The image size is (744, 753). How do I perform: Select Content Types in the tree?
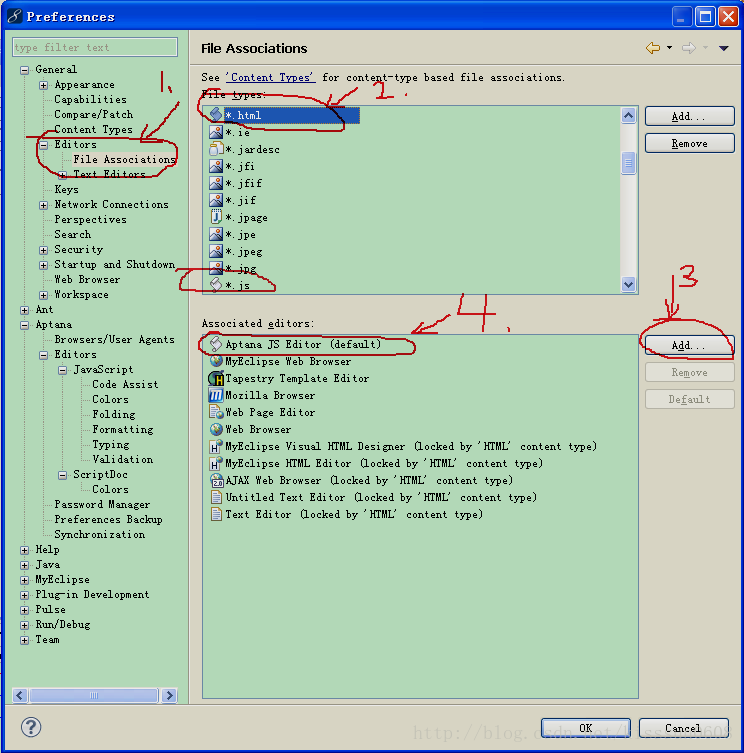click(93, 130)
